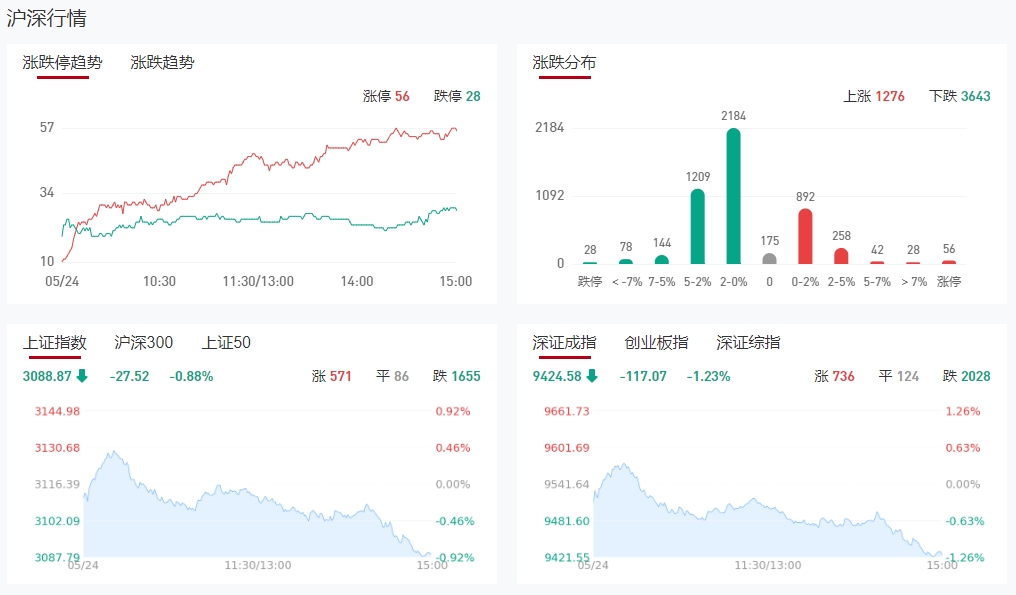Select the 深证成指 tab

(564, 342)
